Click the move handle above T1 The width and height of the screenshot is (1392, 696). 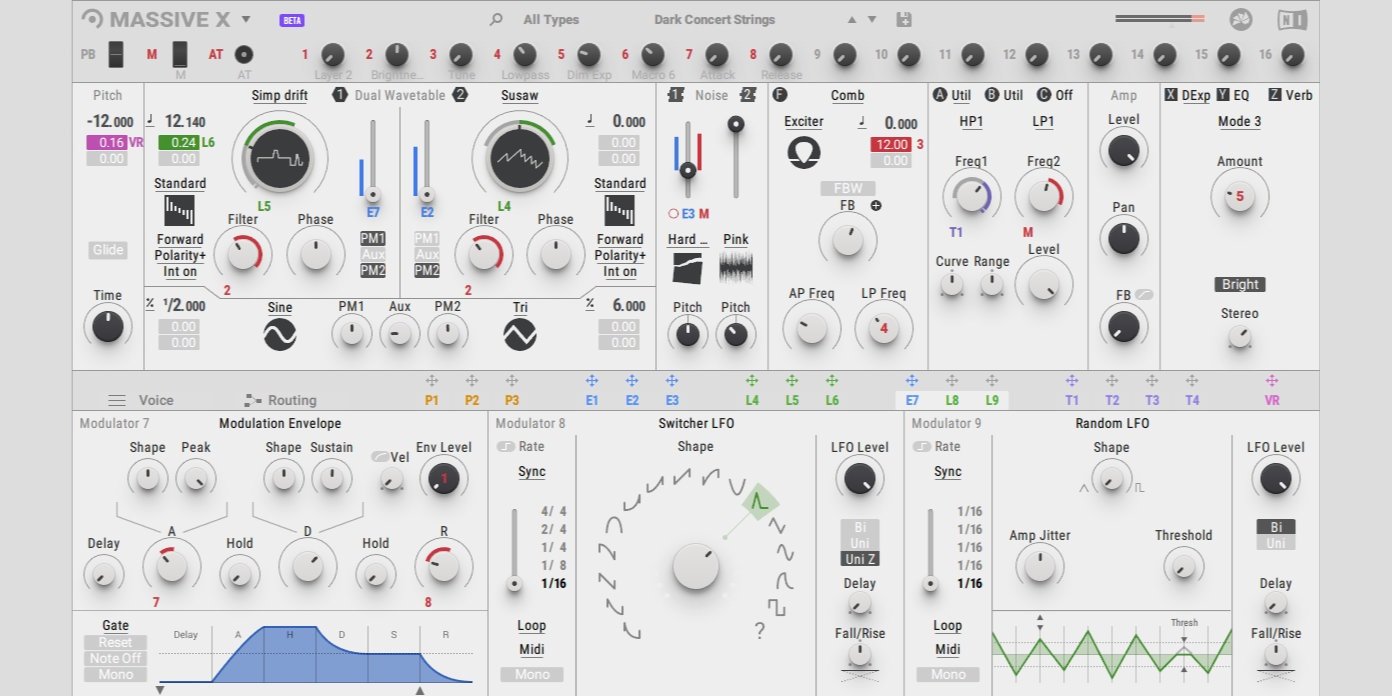(1072, 381)
